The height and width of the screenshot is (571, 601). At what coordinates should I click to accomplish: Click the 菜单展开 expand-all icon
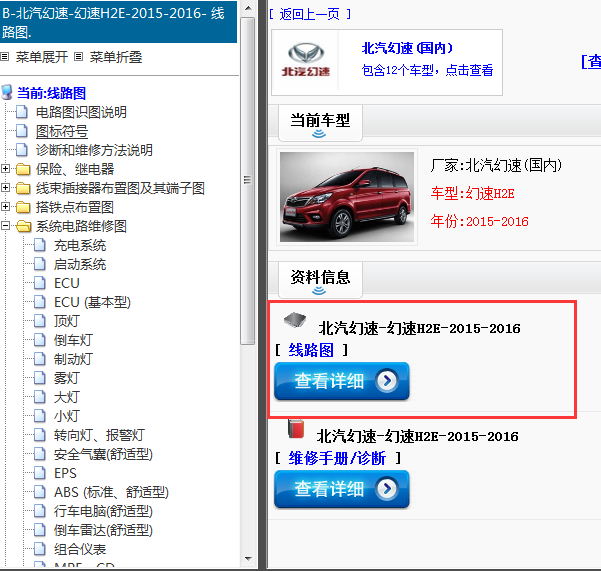coord(5,57)
